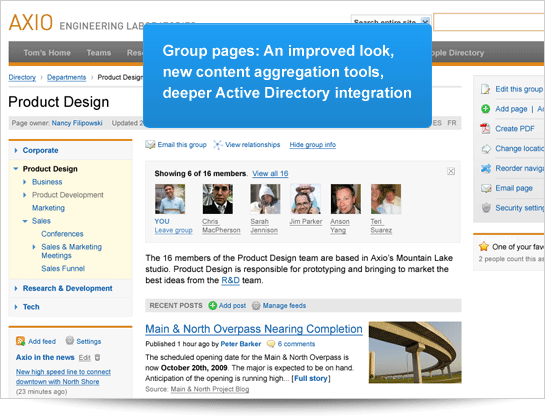Click the green Add page plus icon
This screenshot has width=545, height=420.
pyautogui.click(x=485, y=109)
